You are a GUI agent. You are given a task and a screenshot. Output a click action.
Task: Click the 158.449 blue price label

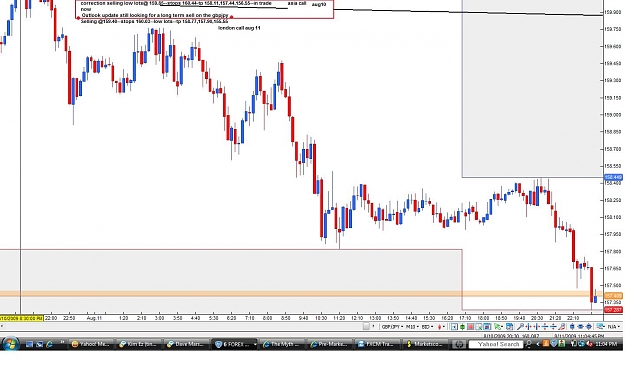click(x=613, y=177)
